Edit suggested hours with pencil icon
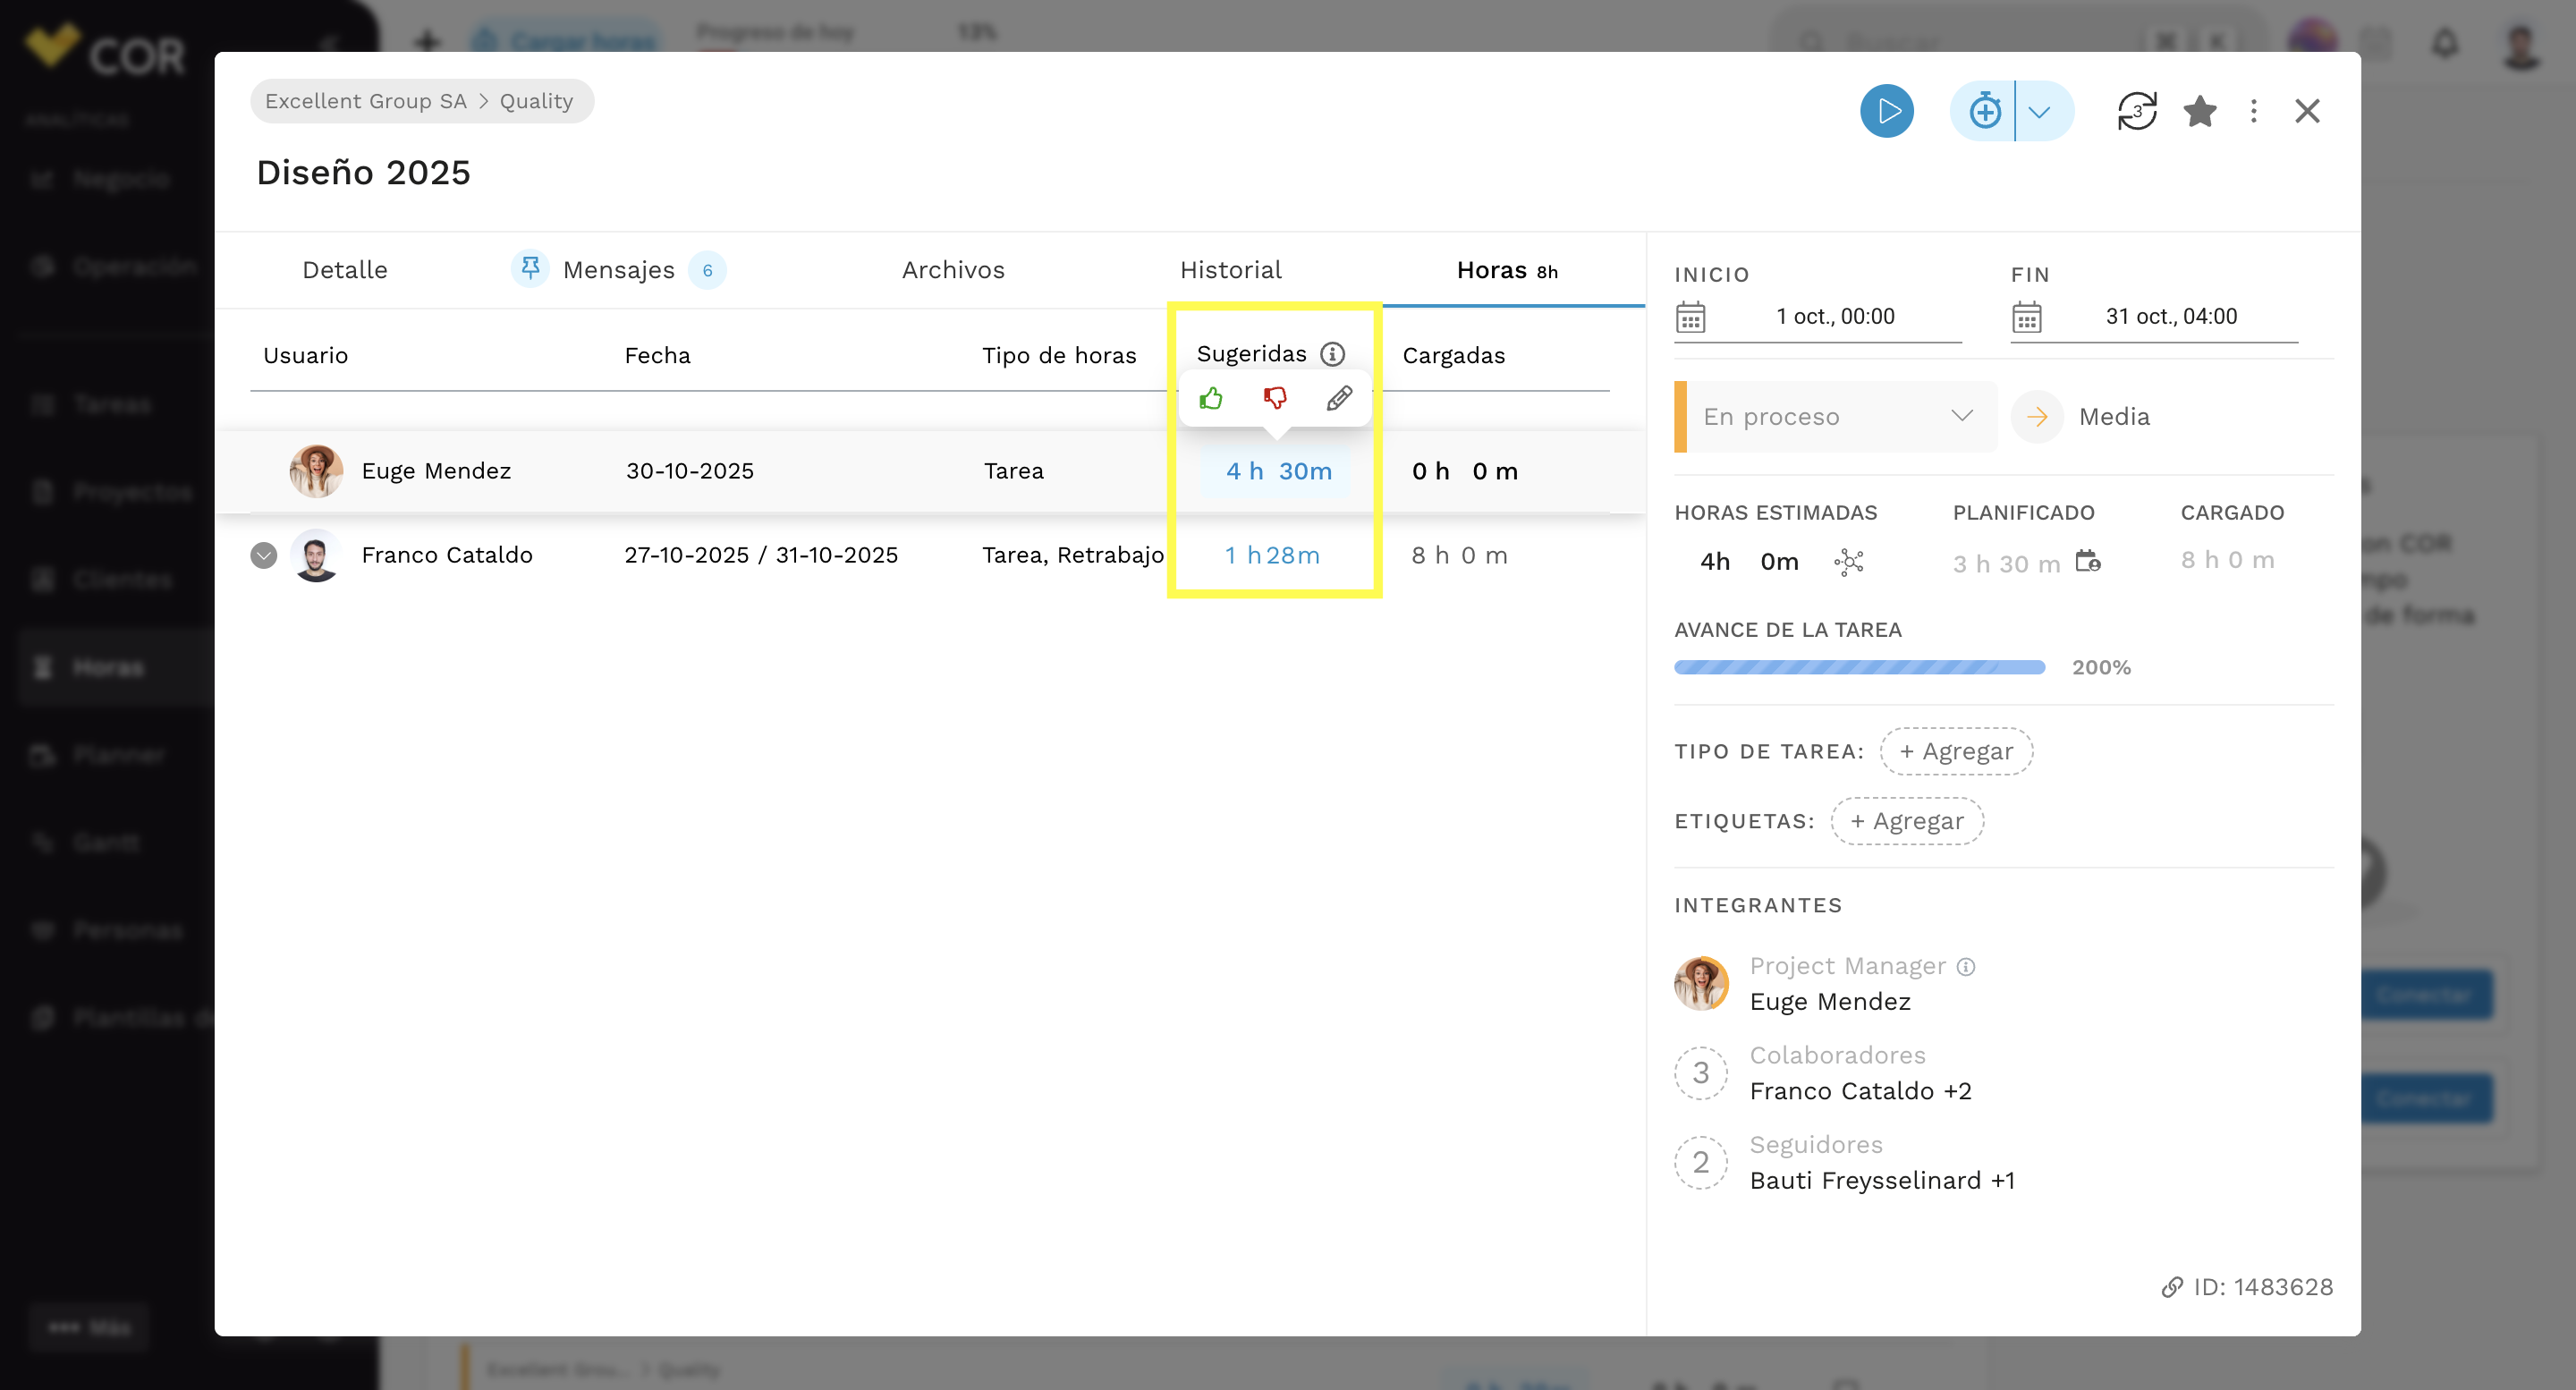 [x=1339, y=399]
